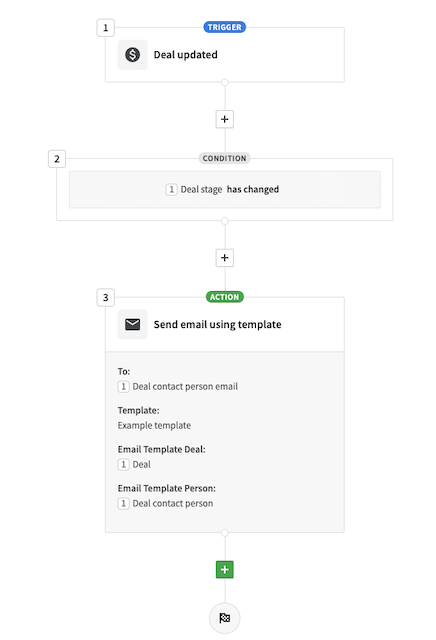The width and height of the screenshot is (436, 640).
Task: Select the Example template value
Action: (x=154, y=425)
